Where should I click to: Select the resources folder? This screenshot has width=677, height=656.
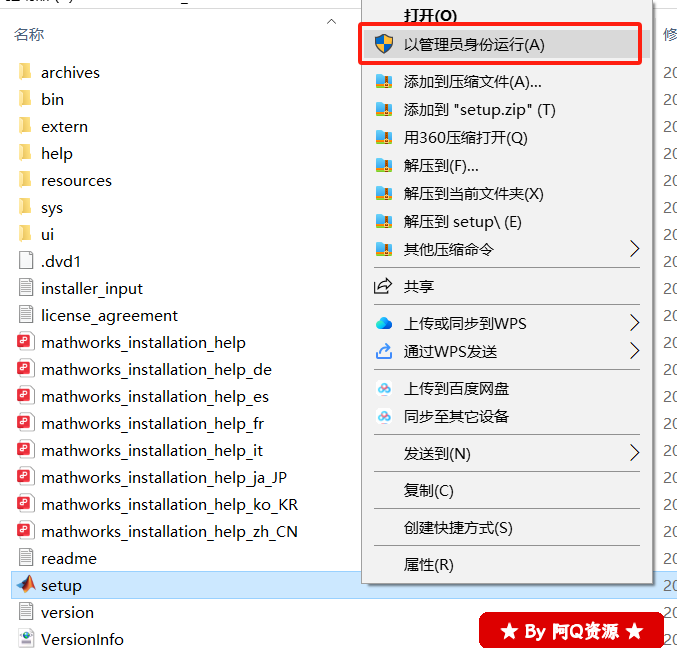pos(76,180)
